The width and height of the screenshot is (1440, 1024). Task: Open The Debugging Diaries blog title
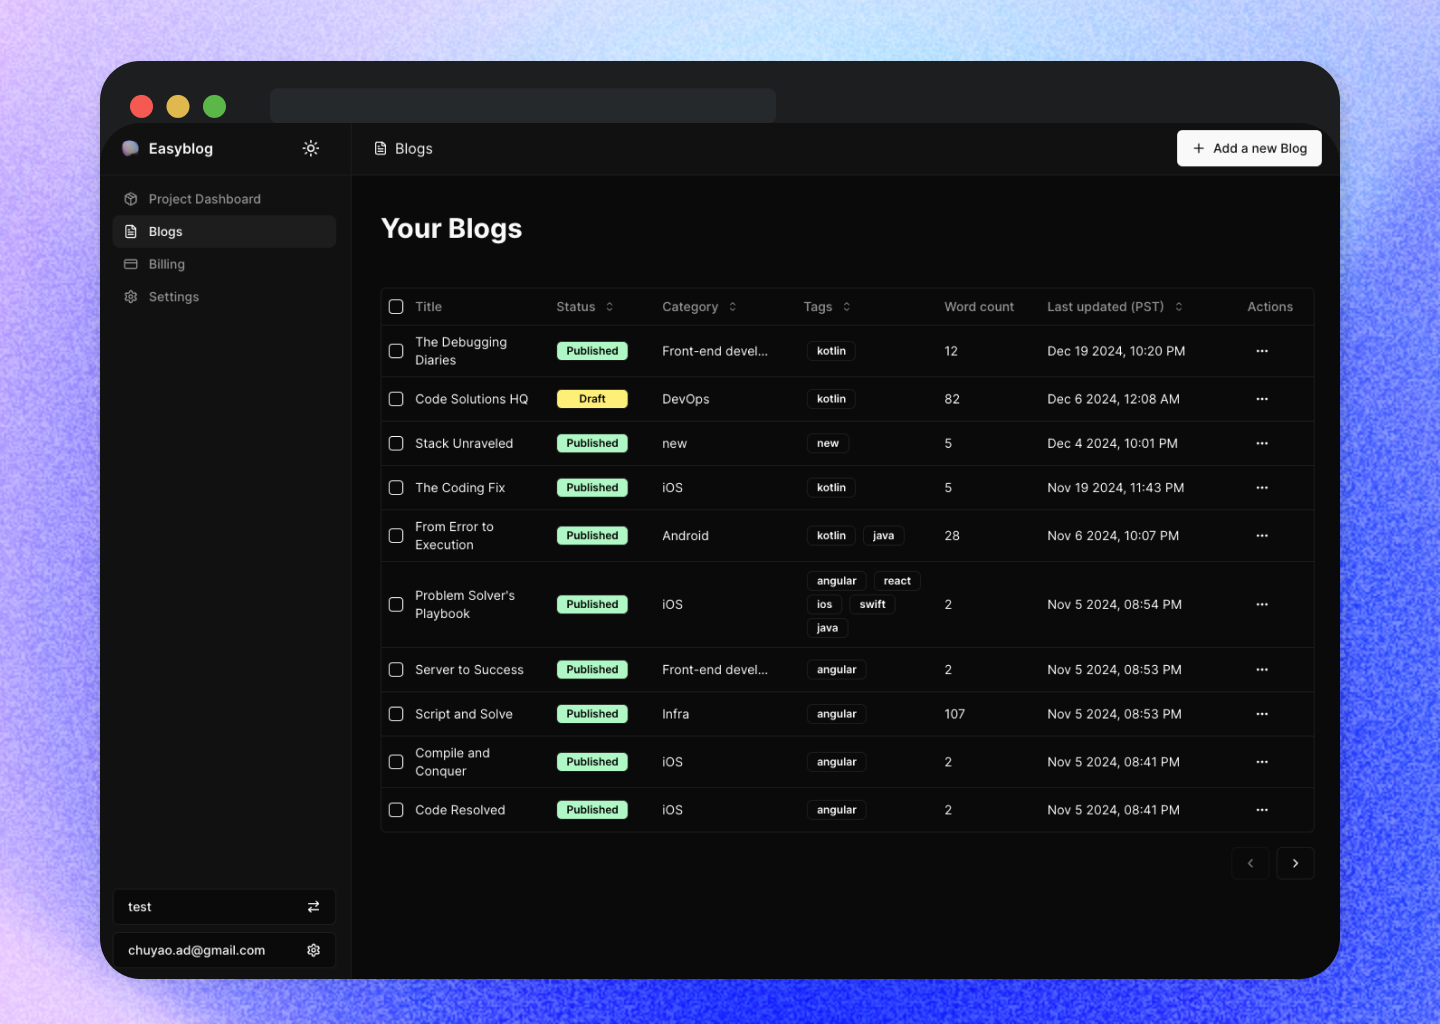pos(461,351)
